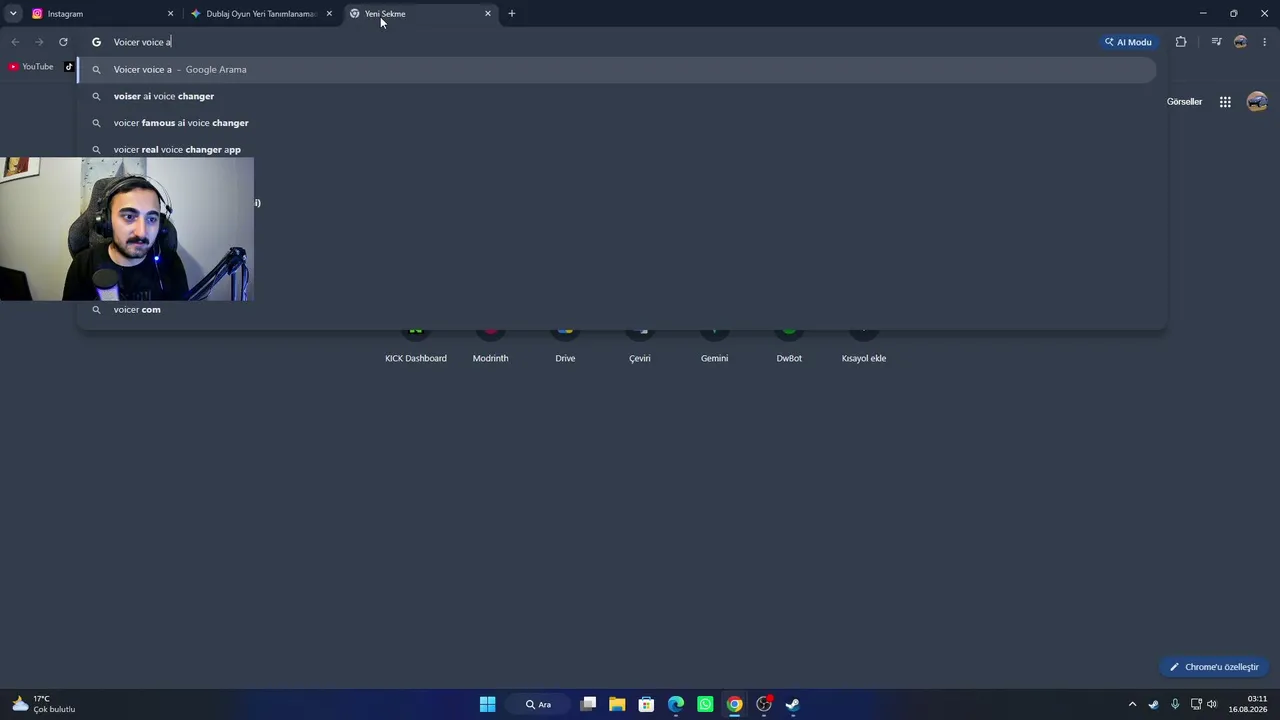1280x720 pixels.
Task: Select 'Voicer voice a - Google Arama' suggestion
Action: [x=617, y=70]
